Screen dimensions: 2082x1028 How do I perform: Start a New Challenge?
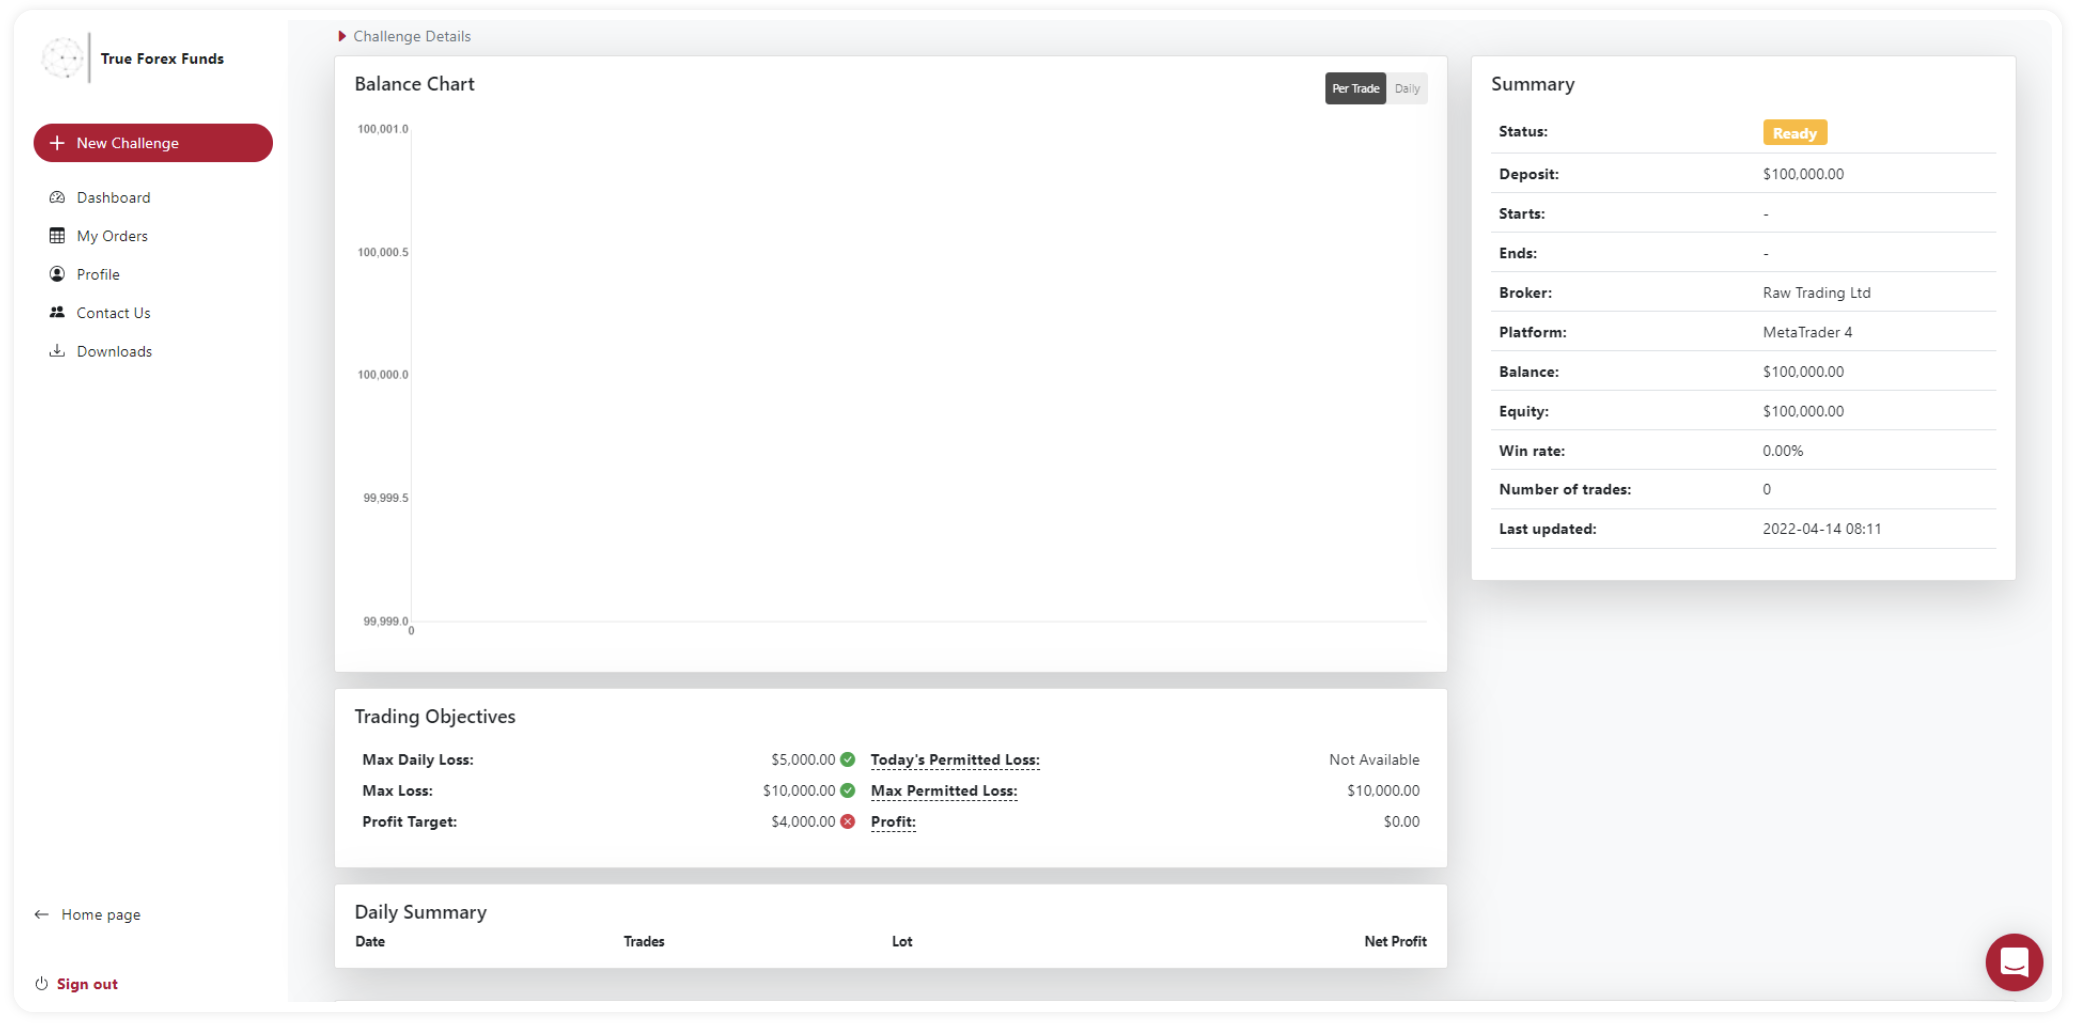(x=153, y=143)
